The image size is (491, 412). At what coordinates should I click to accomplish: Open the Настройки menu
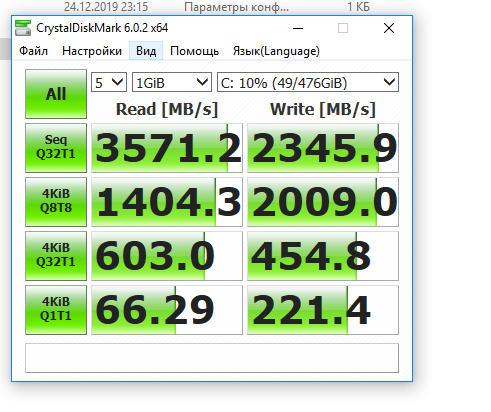92,51
